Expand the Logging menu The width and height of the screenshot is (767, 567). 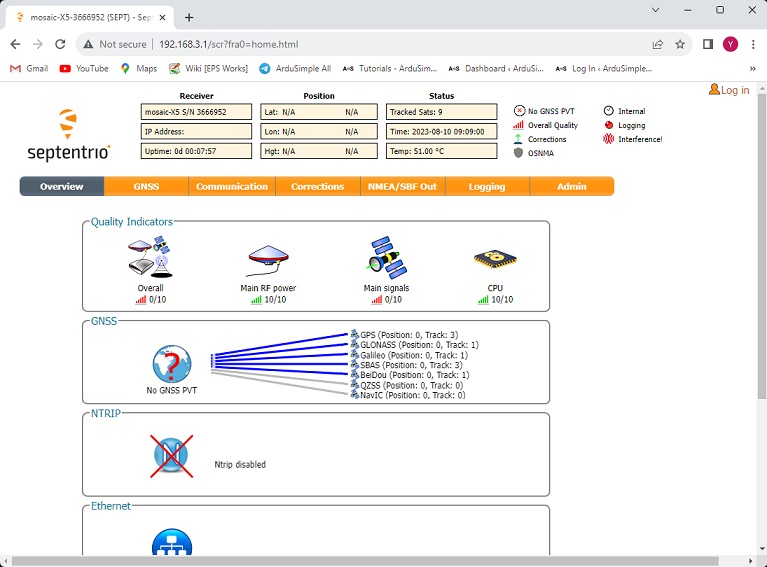point(487,186)
